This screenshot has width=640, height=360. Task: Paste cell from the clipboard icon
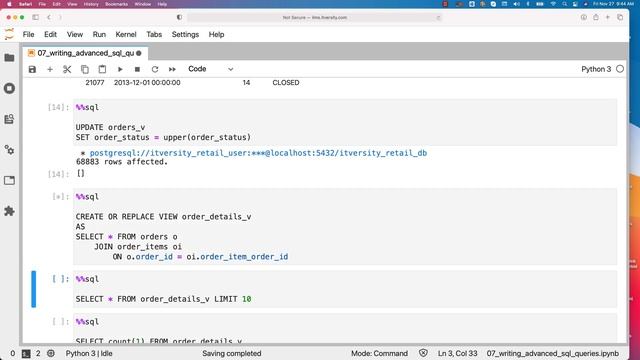coord(102,69)
